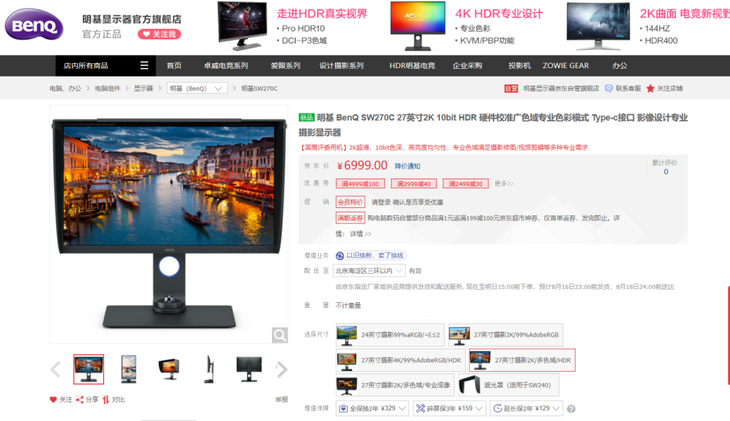Select the back-view monitor thumbnail
This screenshot has height=421, width=730.
pos(249,369)
